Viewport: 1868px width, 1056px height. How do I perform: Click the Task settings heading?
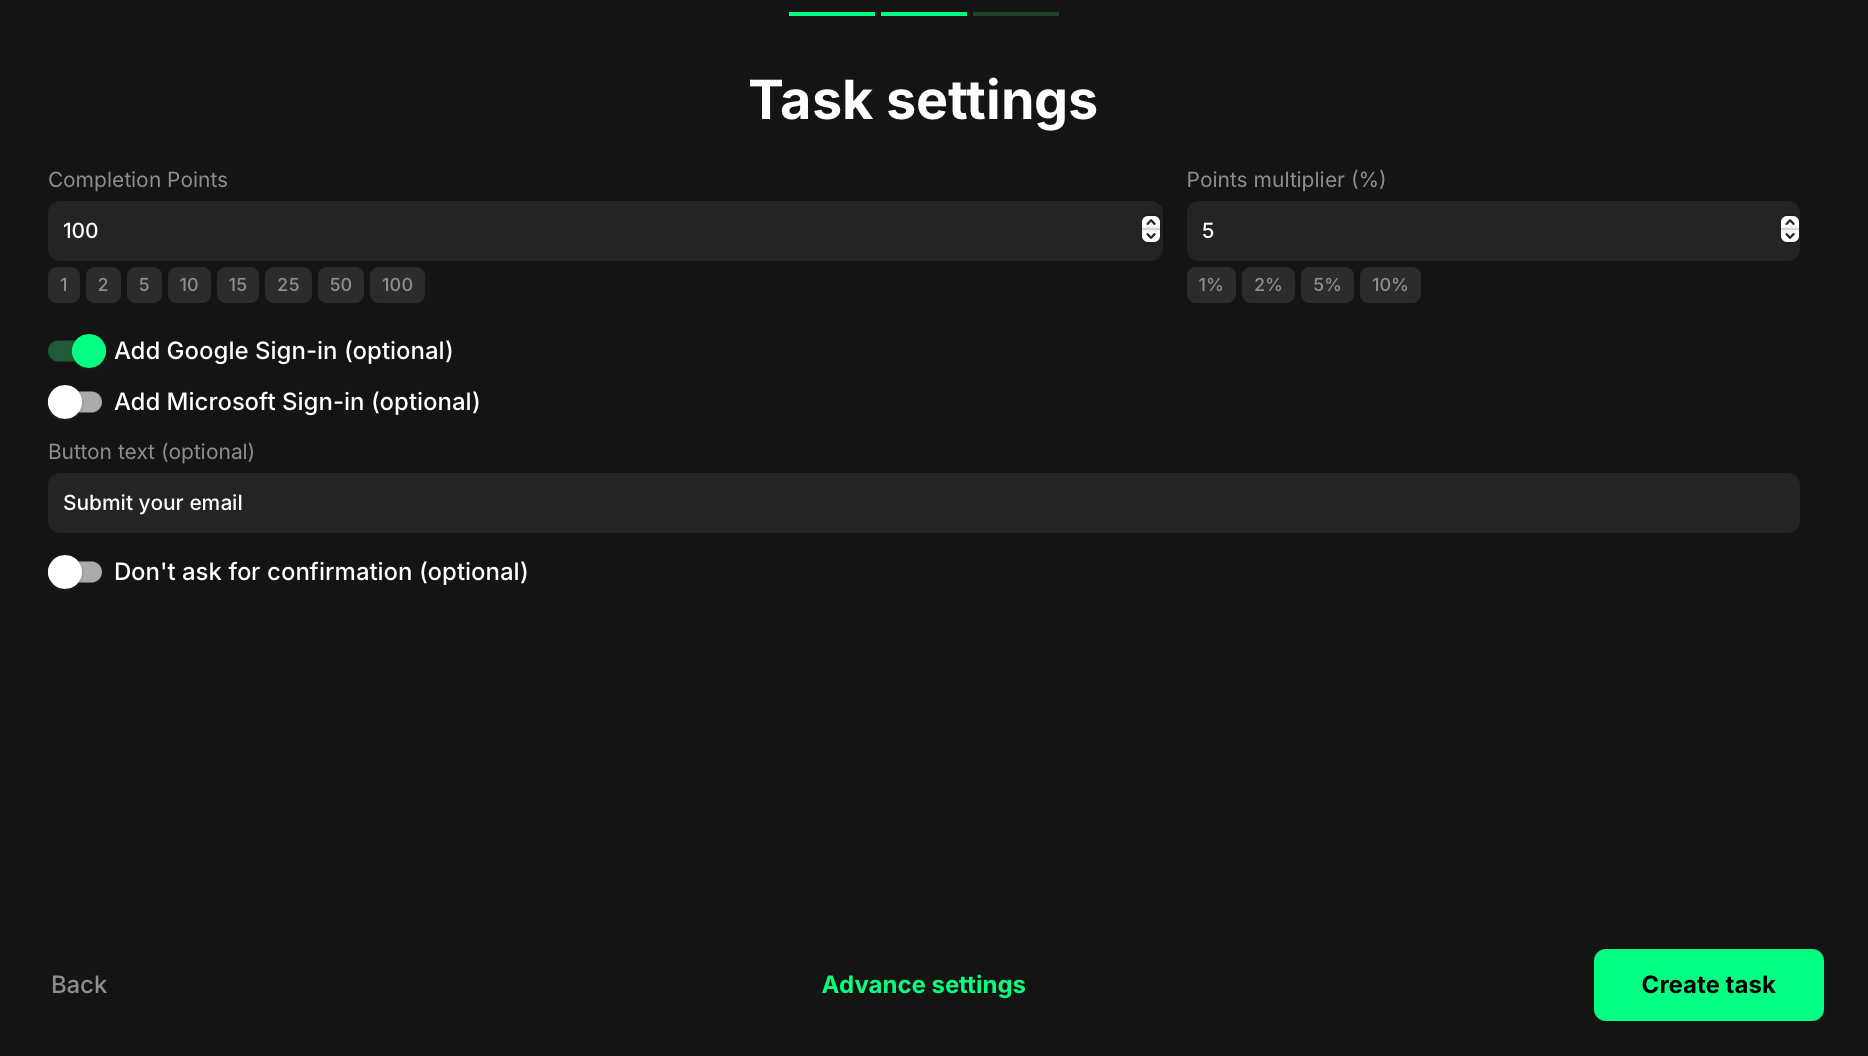[x=923, y=100]
